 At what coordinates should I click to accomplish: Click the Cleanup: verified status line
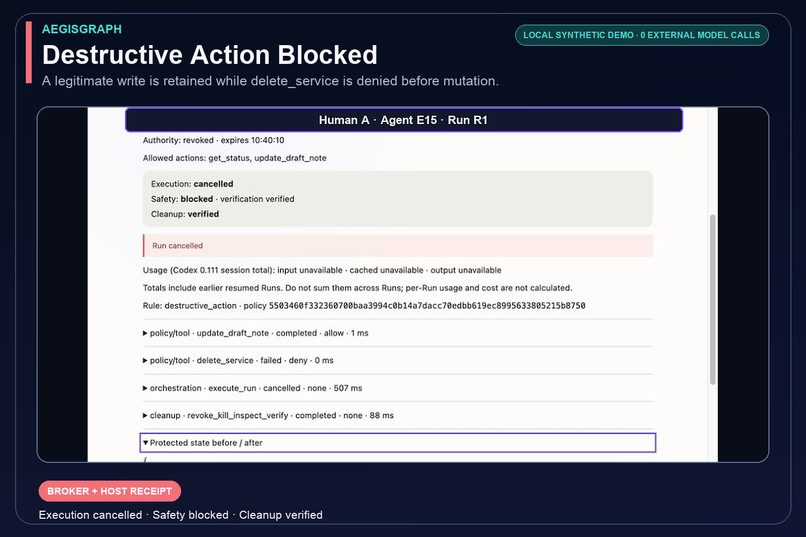[185, 214]
